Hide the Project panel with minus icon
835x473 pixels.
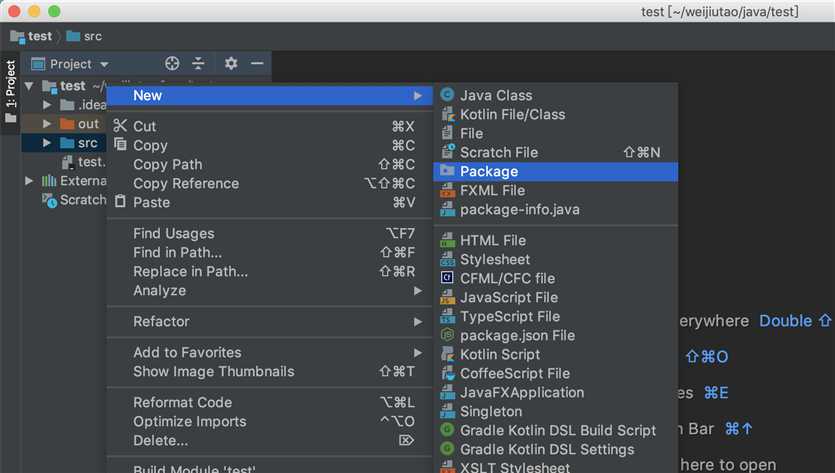coord(257,63)
